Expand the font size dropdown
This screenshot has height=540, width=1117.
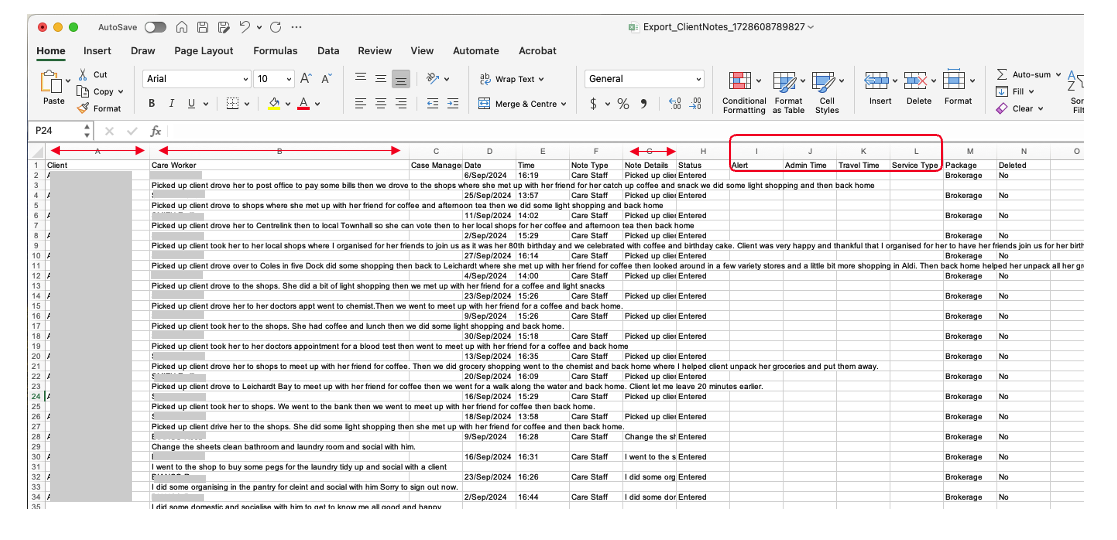(288, 79)
